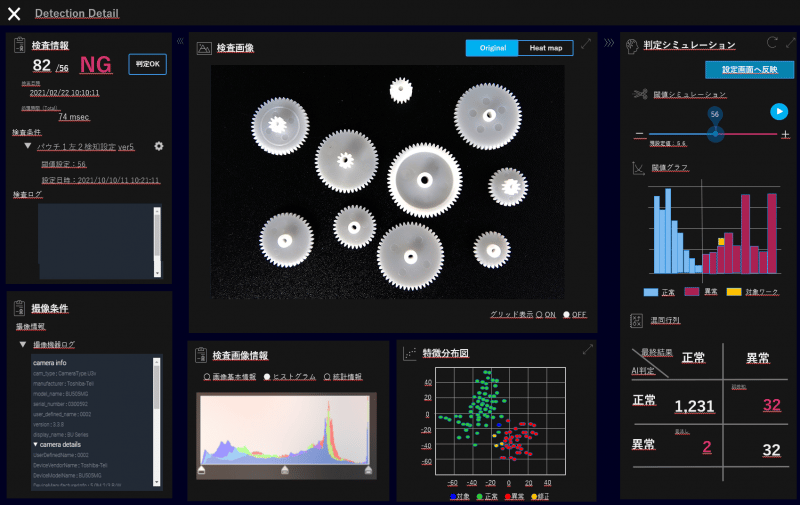Click the camera info heading row
800x505 pixels.
pyautogui.click(x=50, y=363)
